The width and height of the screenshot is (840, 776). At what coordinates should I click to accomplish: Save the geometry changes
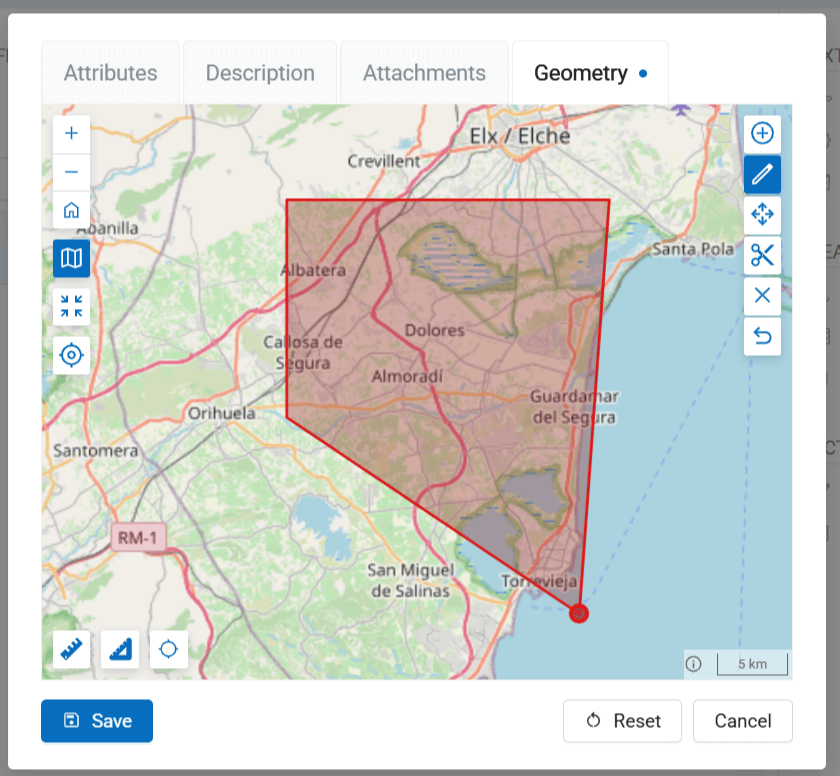[97, 721]
